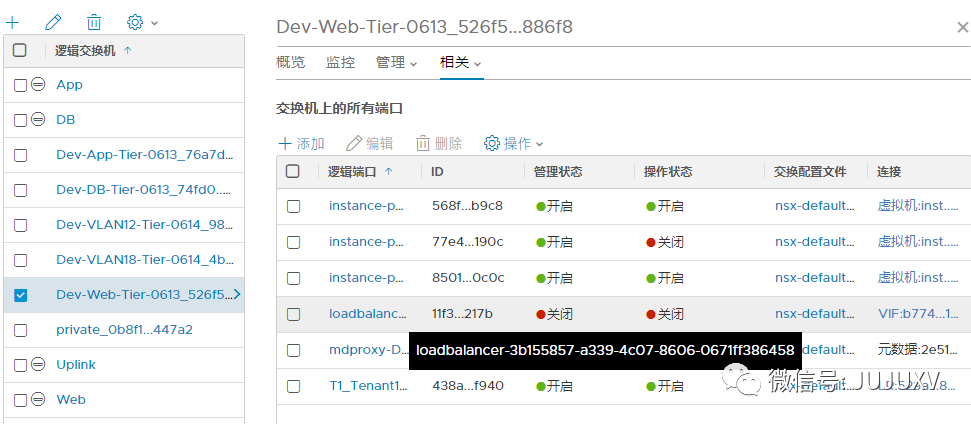
Task: Expand the 管理 tab dropdown
Action: (396, 63)
